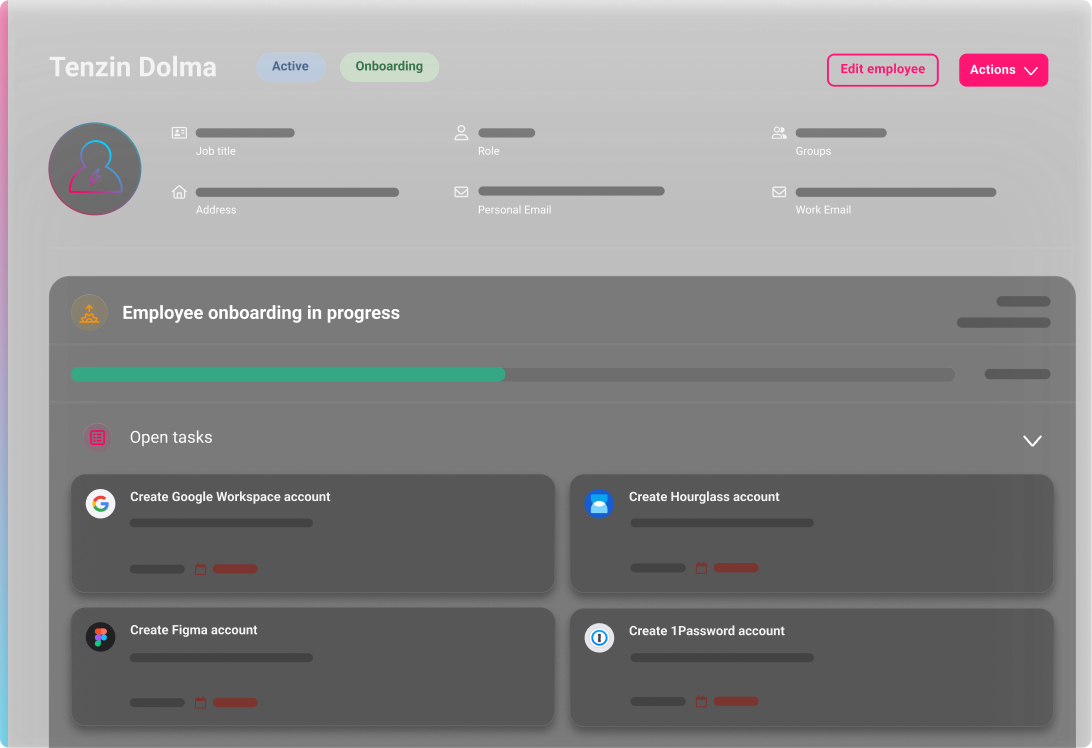Click the Work Email envelope icon
The height and width of the screenshot is (748, 1092).
click(779, 192)
